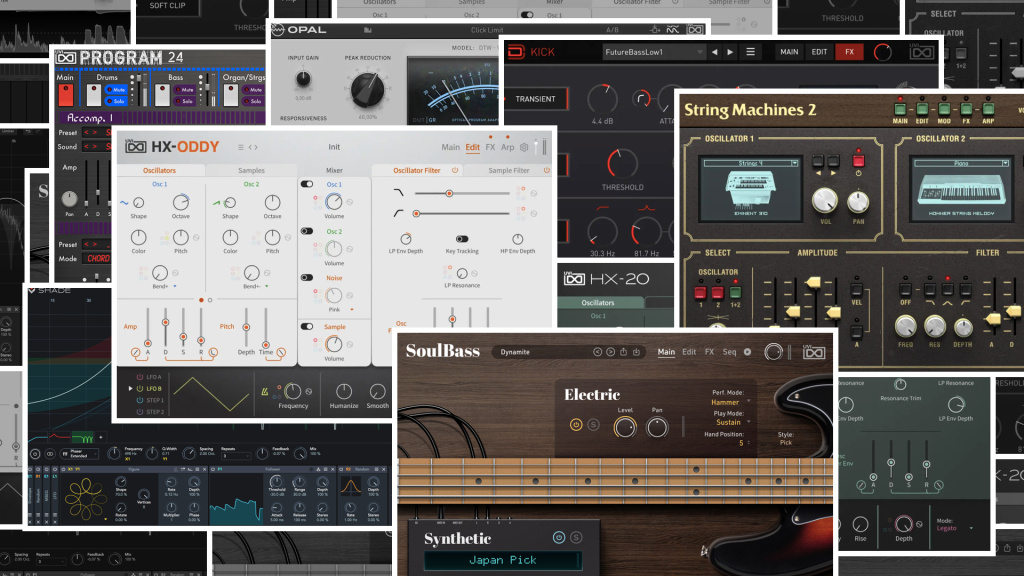Screen dimensions: 1024x576
Task: Click HX-ODDY low-pass cutoff slider
Action: [x=462, y=193]
